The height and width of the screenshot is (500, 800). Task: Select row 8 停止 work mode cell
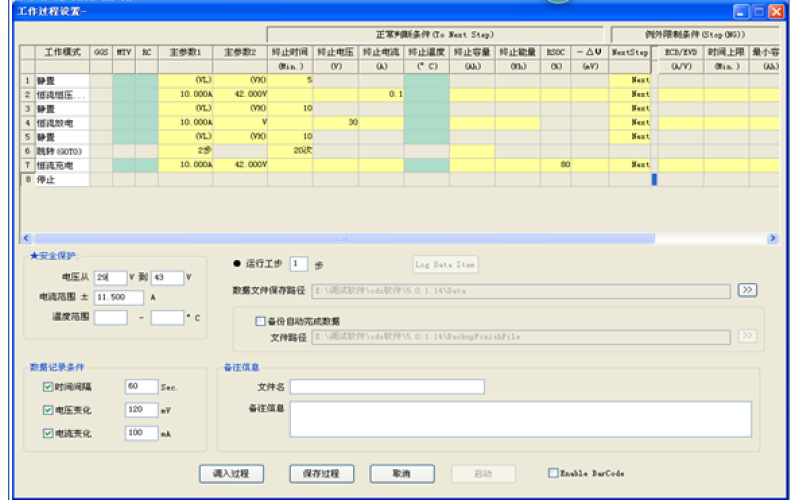click(x=62, y=179)
